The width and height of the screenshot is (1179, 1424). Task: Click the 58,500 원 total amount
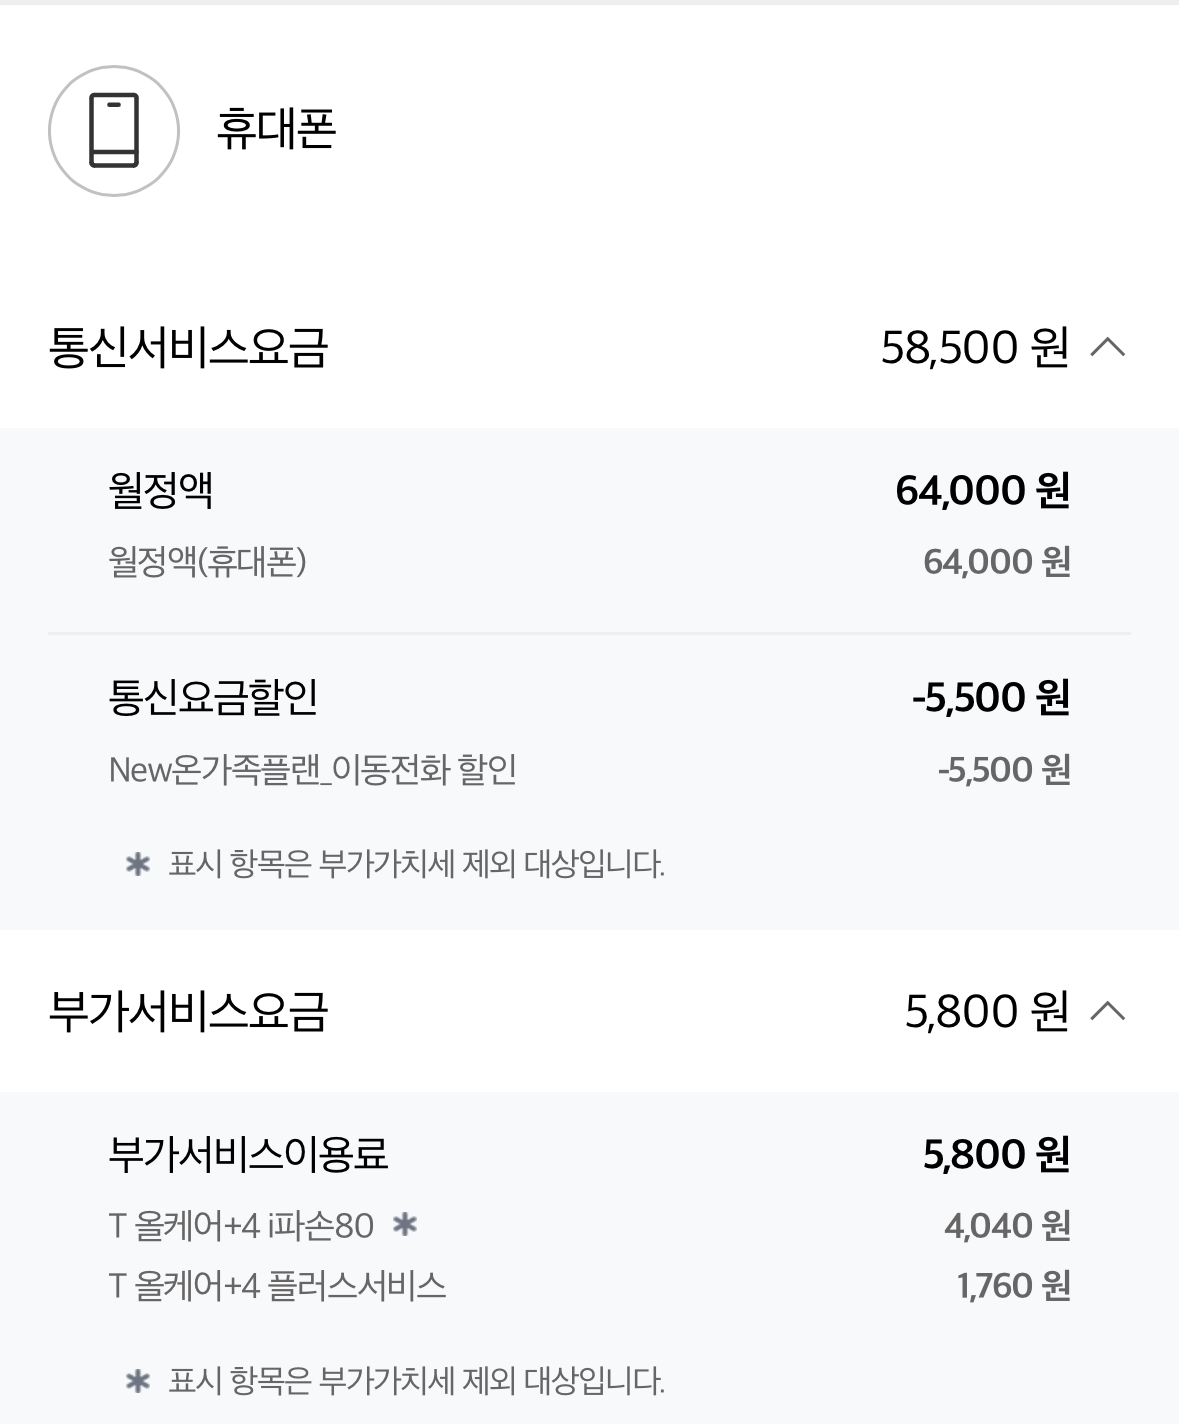975,347
